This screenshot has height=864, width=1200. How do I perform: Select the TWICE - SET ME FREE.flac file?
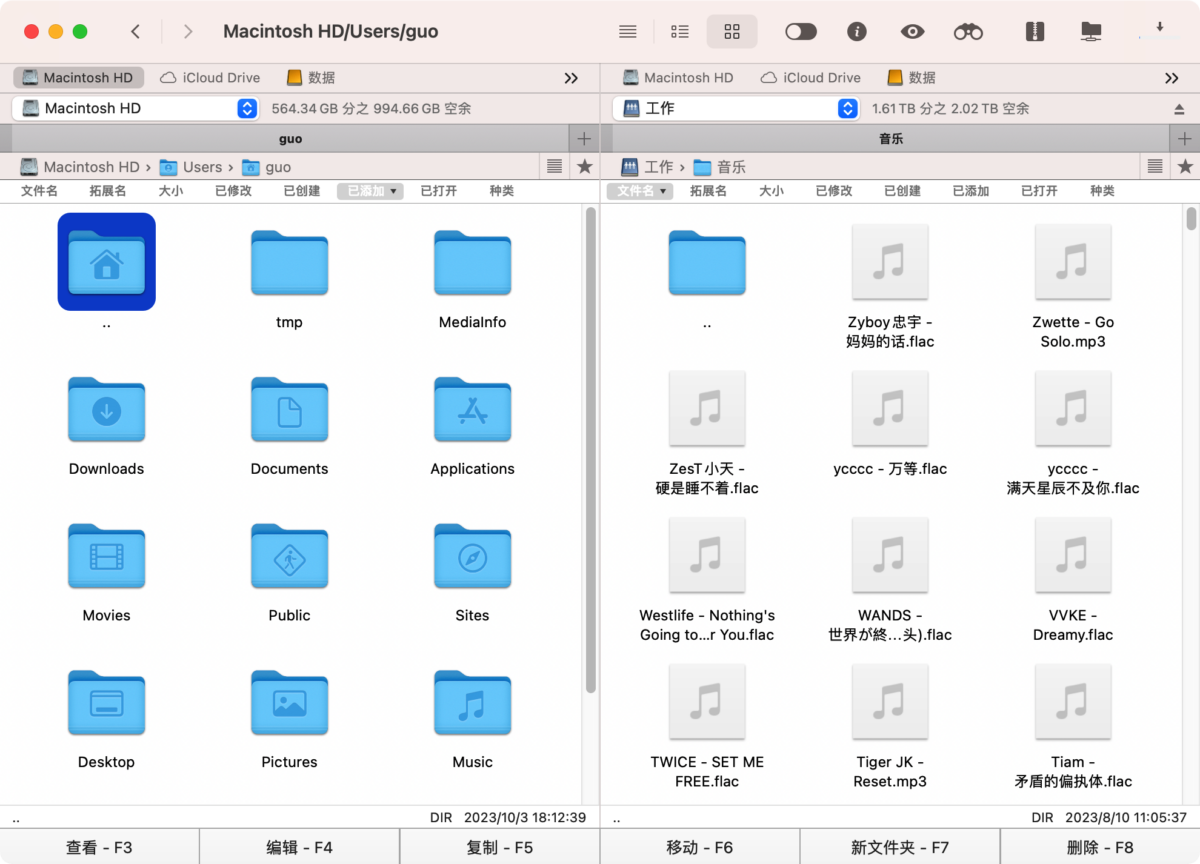point(707,723)
